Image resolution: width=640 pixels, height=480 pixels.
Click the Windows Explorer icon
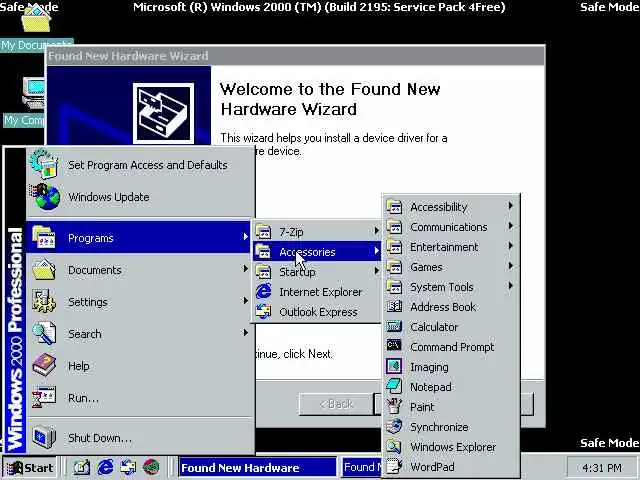pos(394,446)
